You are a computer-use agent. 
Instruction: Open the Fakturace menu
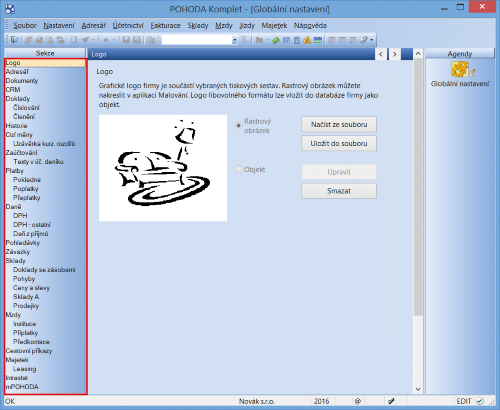(x=165, y=25)
